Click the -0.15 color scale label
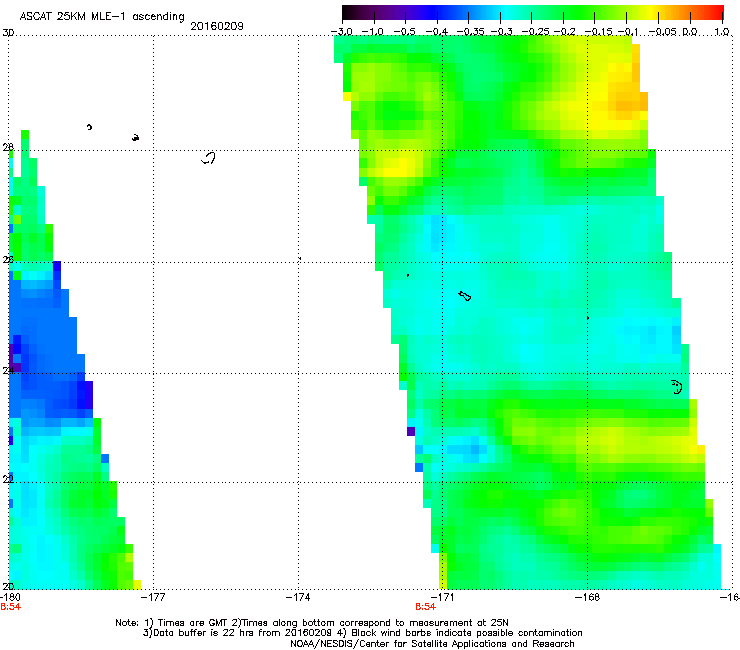 (598, 32)
